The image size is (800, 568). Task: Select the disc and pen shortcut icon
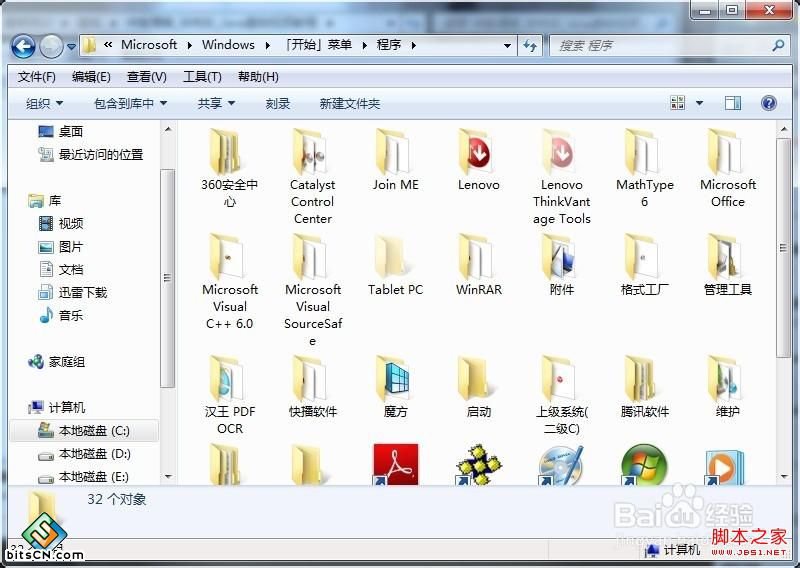pos(561,465)
